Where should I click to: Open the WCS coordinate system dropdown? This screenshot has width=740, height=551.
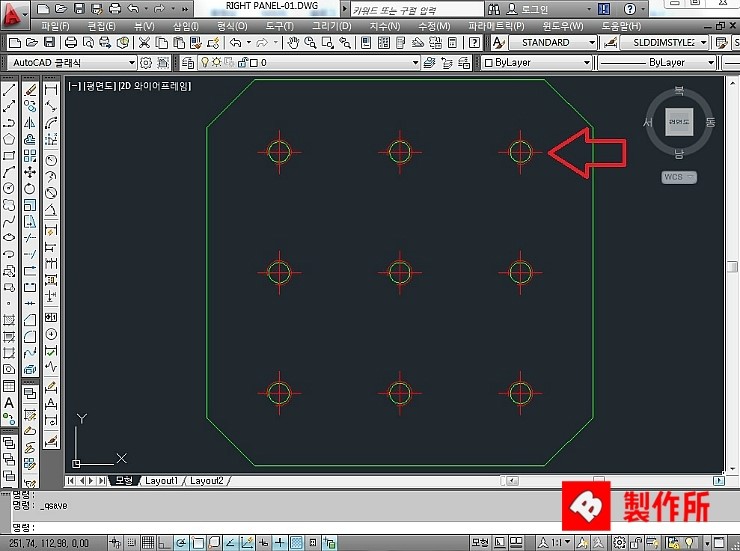point(679,177)
